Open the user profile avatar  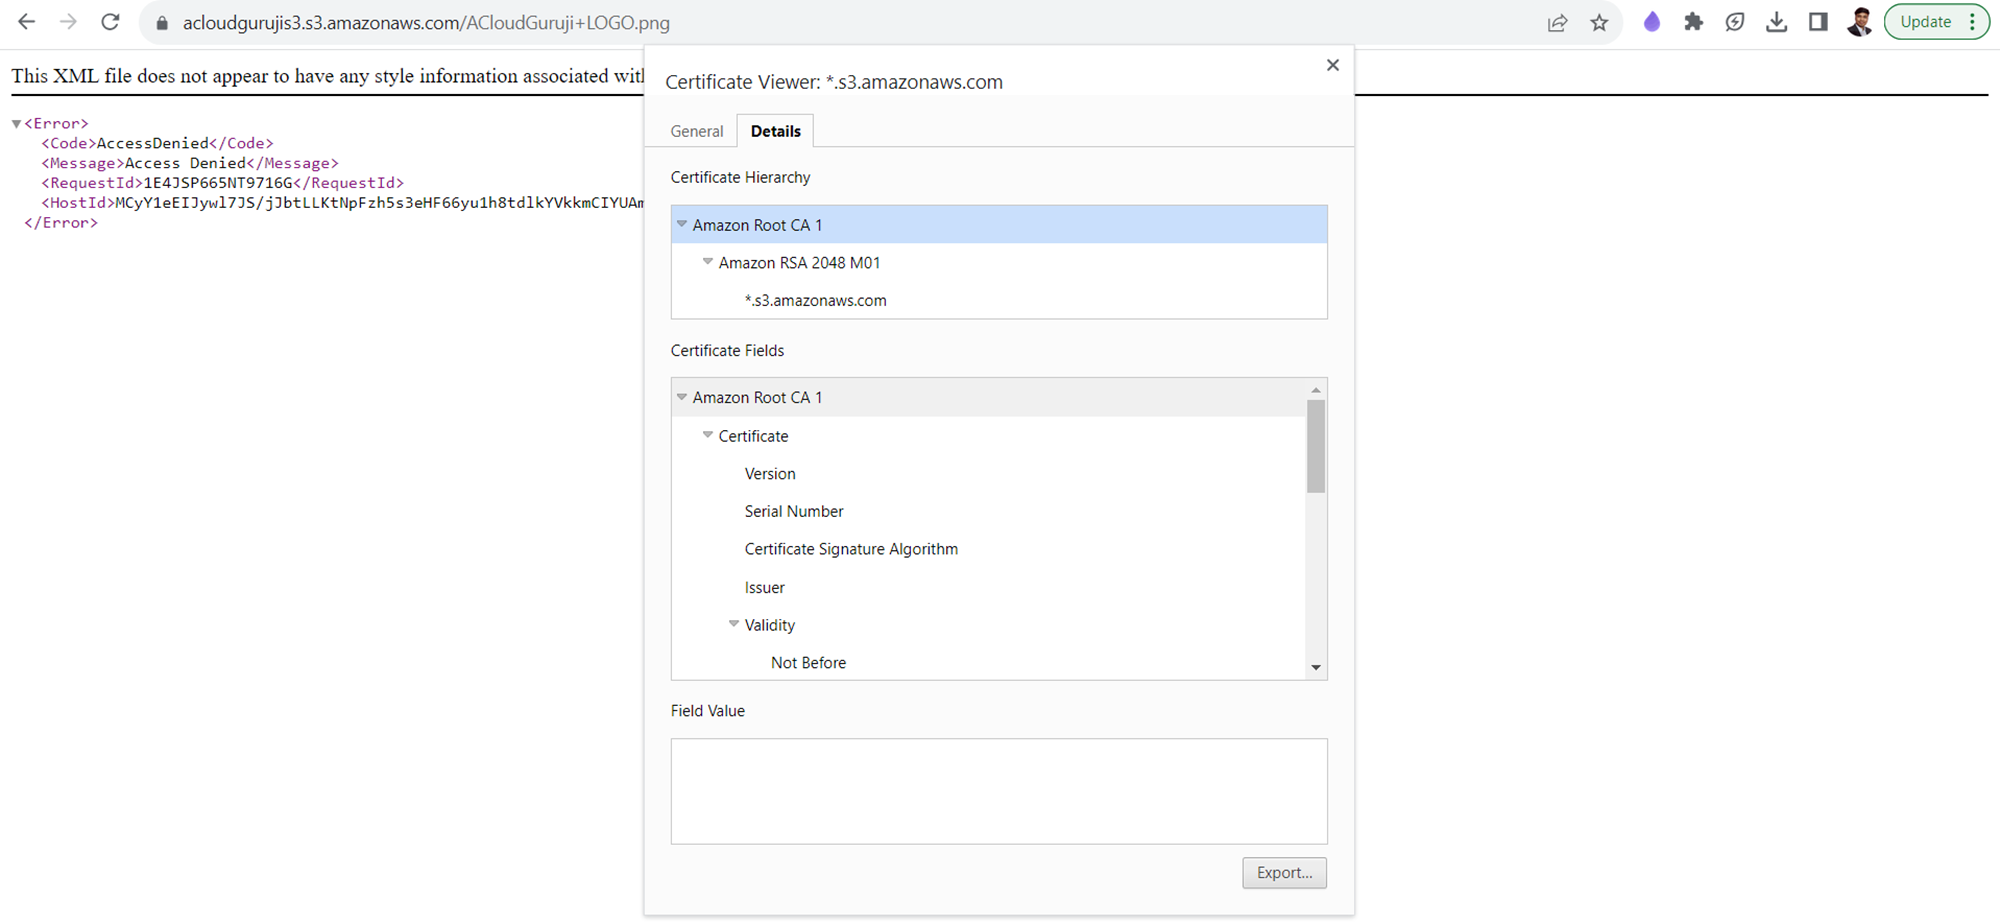click(1859, 22)
